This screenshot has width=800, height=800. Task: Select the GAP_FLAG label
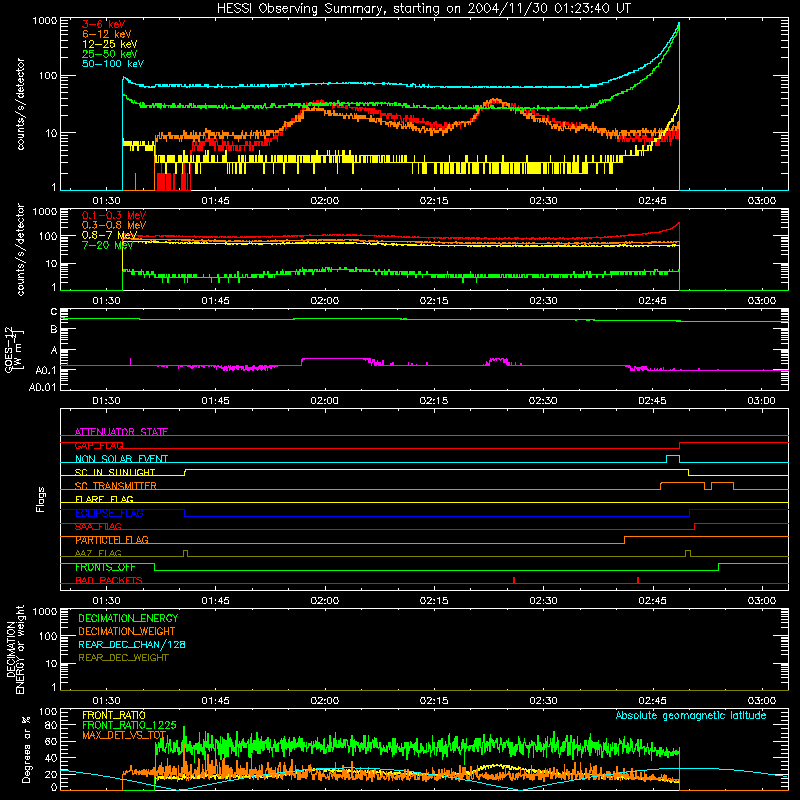[x=99, y=445]
